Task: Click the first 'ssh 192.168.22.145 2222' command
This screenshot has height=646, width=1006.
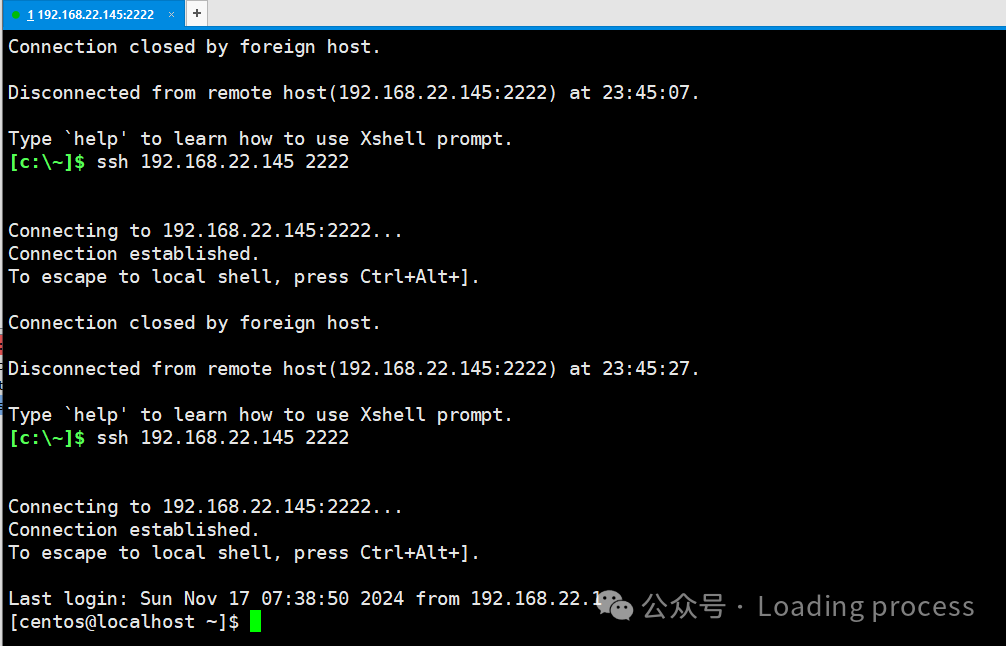Action: tap(223, 162)
